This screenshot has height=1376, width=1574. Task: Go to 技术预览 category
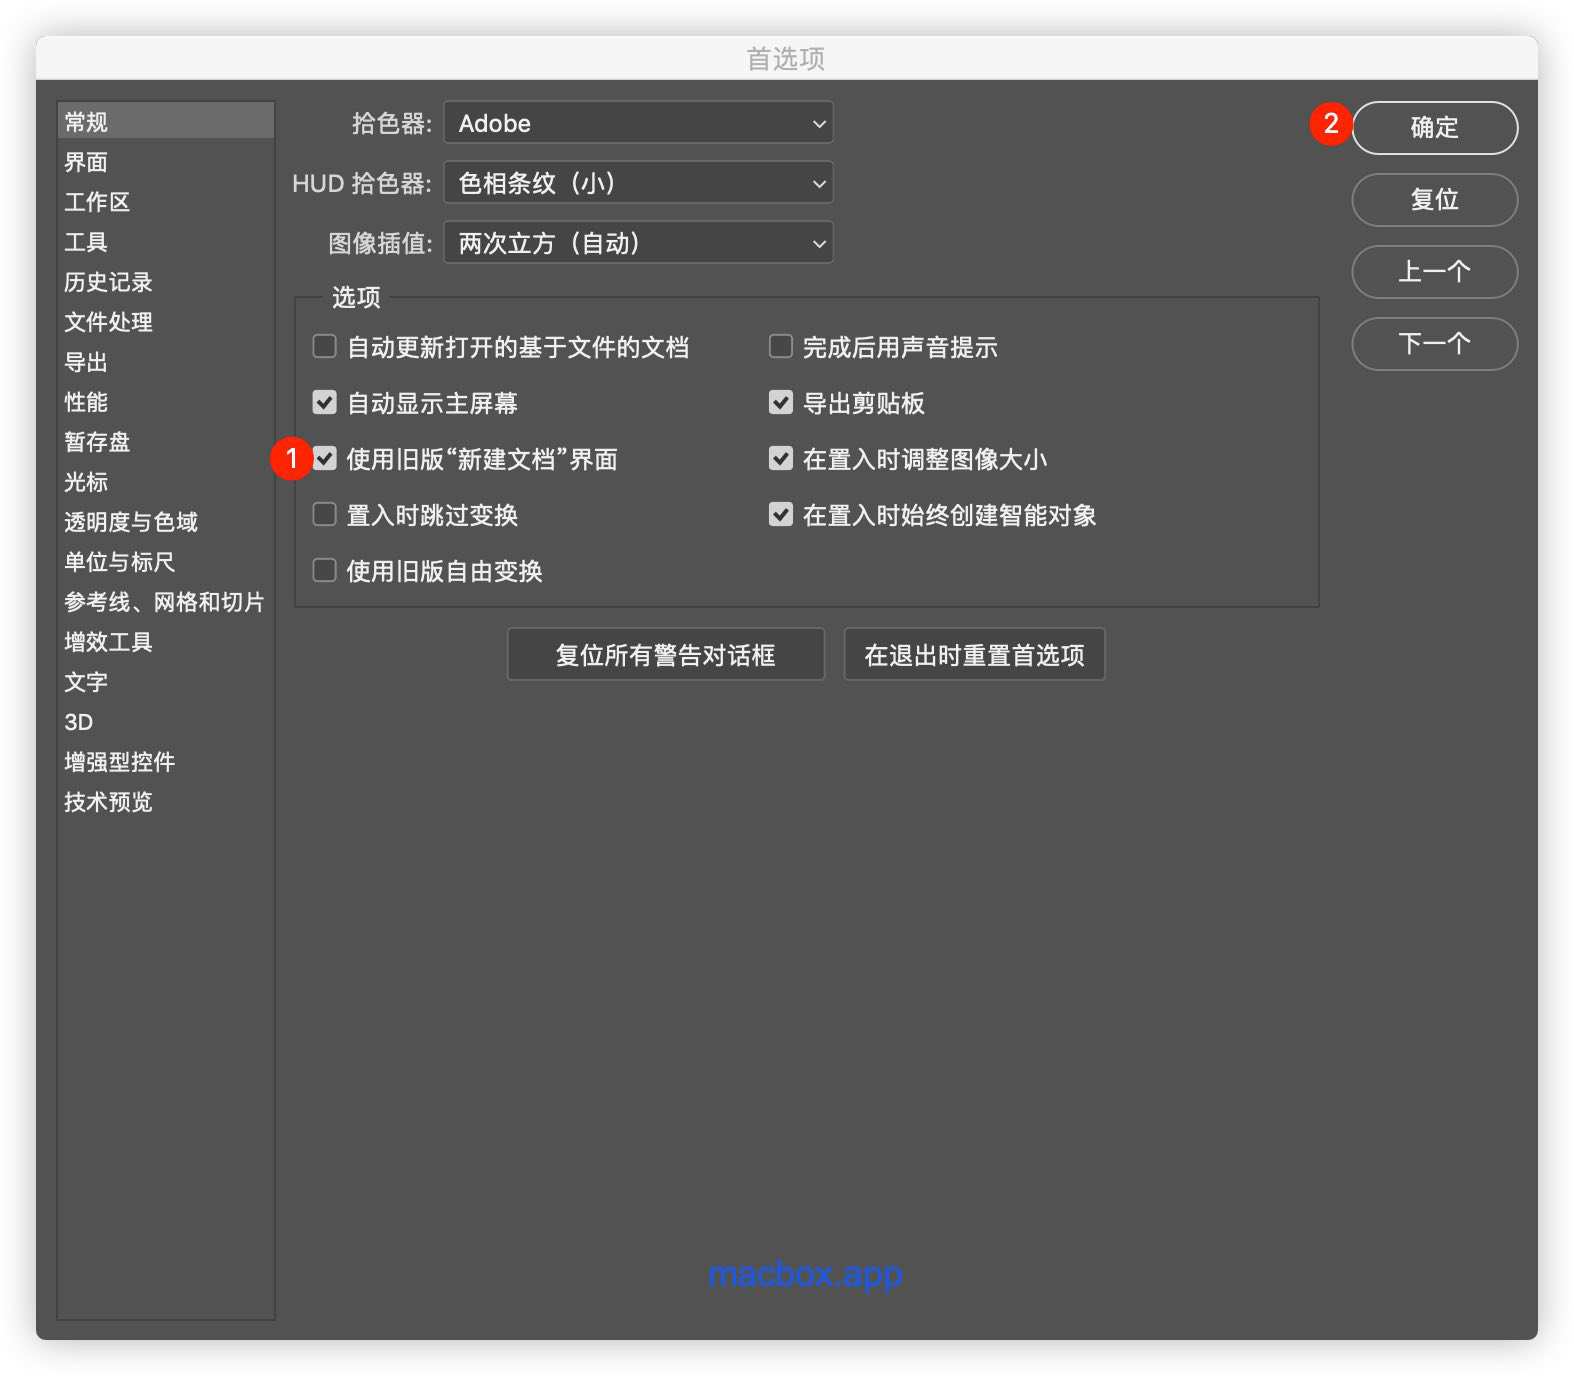[166, 802]
